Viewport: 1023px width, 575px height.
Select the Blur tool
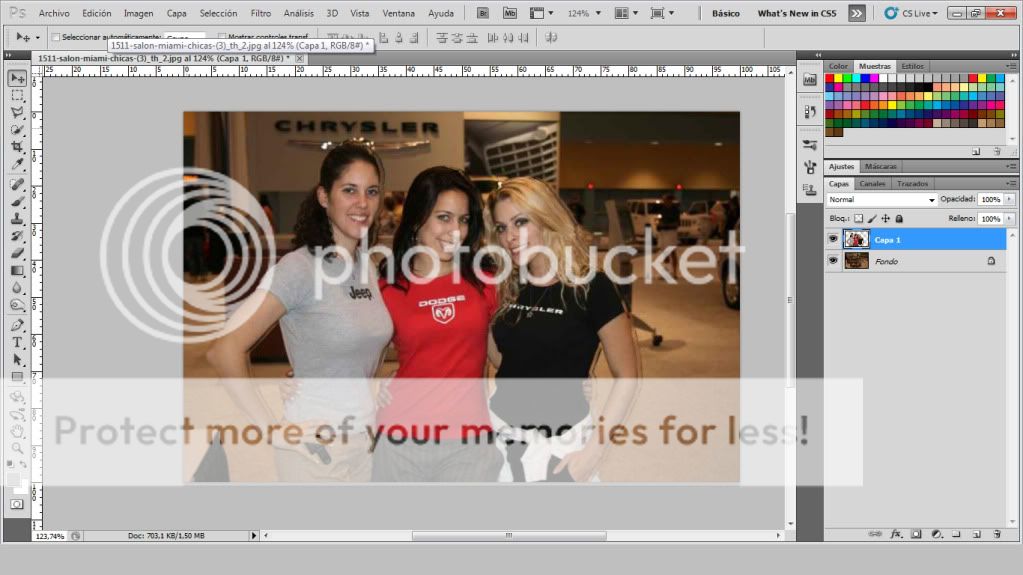[x=18, y=287]
